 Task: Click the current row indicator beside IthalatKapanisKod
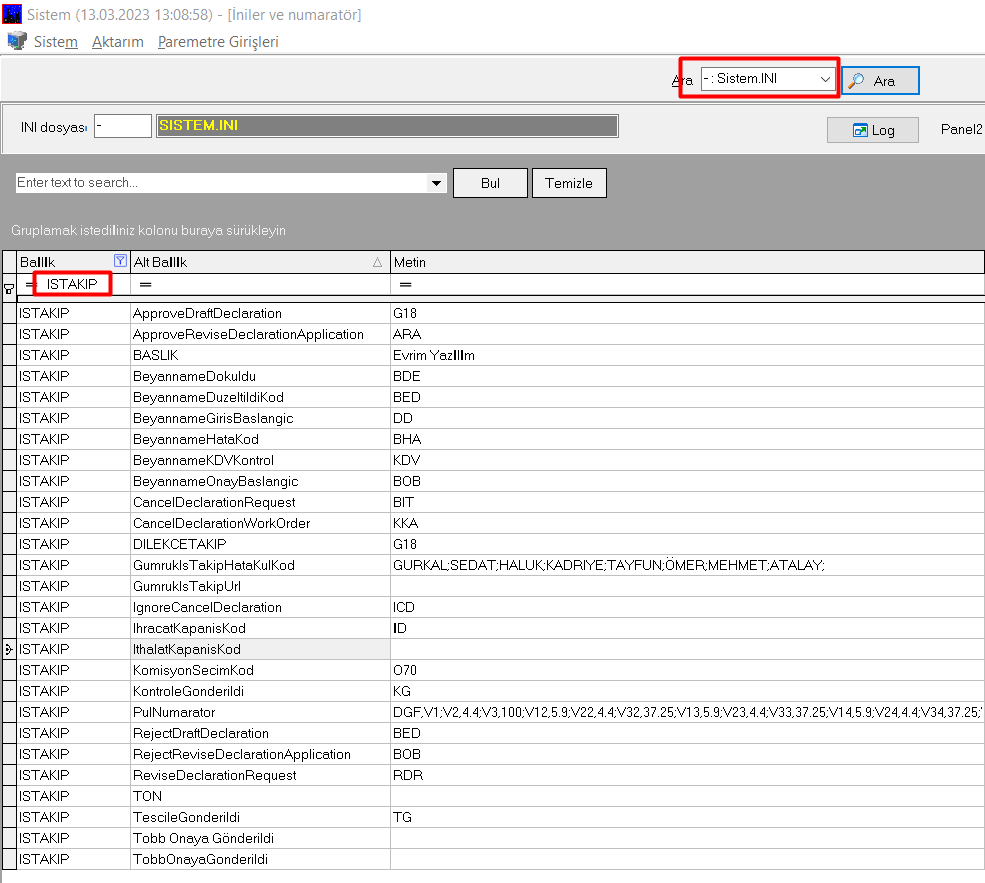[9, 649]
